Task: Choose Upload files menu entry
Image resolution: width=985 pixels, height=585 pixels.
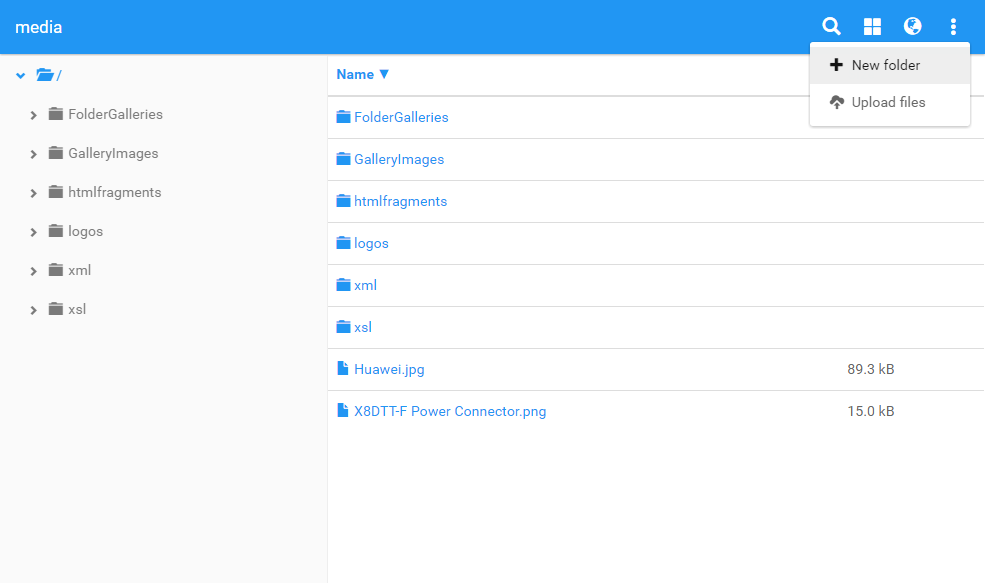Action: 888,102
